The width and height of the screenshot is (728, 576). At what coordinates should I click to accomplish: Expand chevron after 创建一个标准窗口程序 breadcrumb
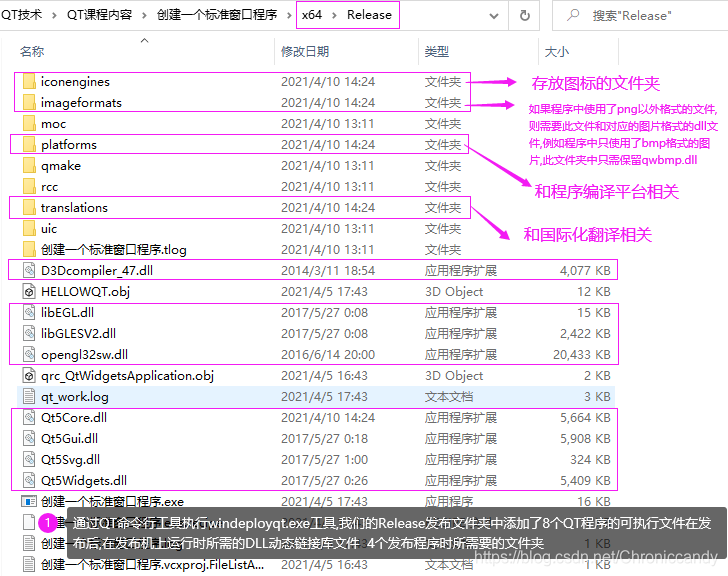pos(289,15)
